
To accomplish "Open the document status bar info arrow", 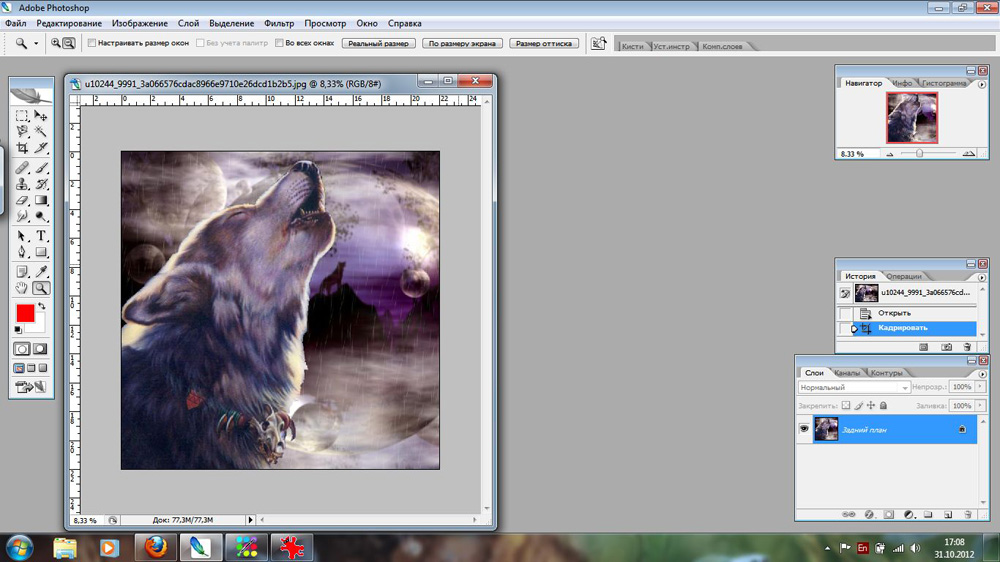I will tap(250, 520).
